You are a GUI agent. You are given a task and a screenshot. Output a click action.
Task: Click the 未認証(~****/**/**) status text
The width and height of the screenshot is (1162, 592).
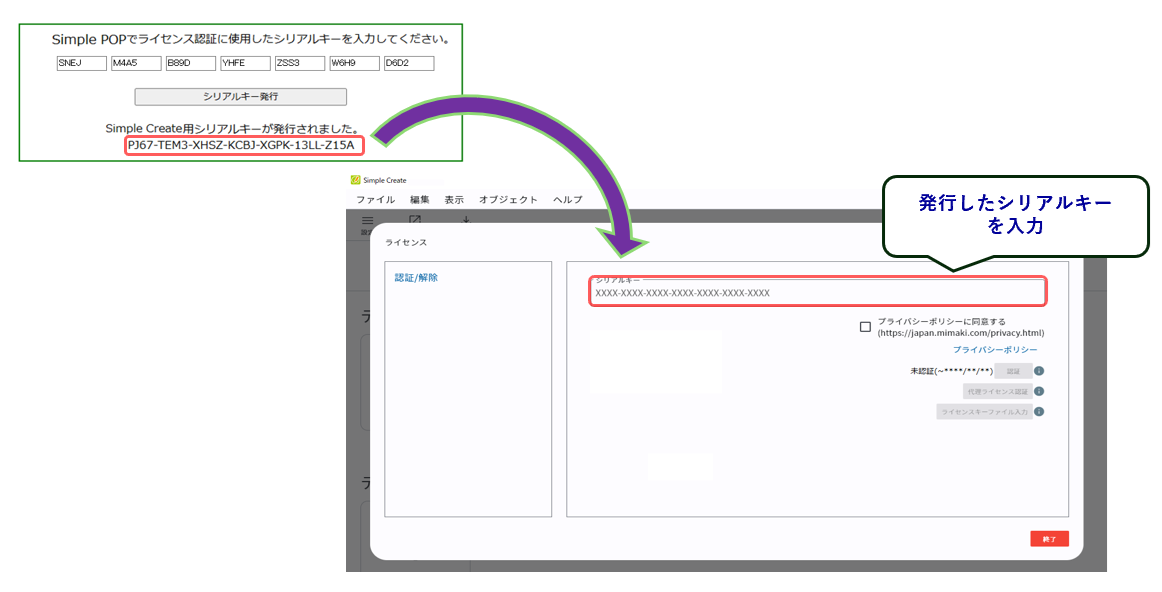(x=952, y=371)
